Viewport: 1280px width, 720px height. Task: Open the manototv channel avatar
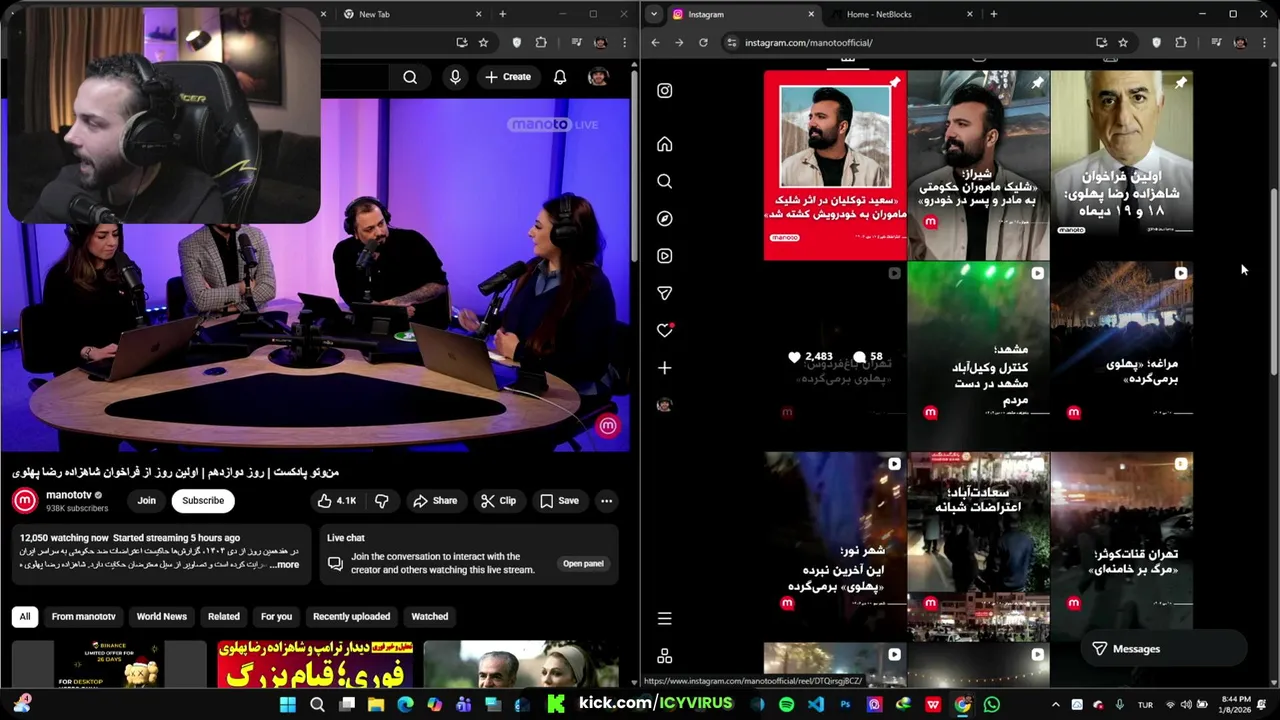point(25,501)
